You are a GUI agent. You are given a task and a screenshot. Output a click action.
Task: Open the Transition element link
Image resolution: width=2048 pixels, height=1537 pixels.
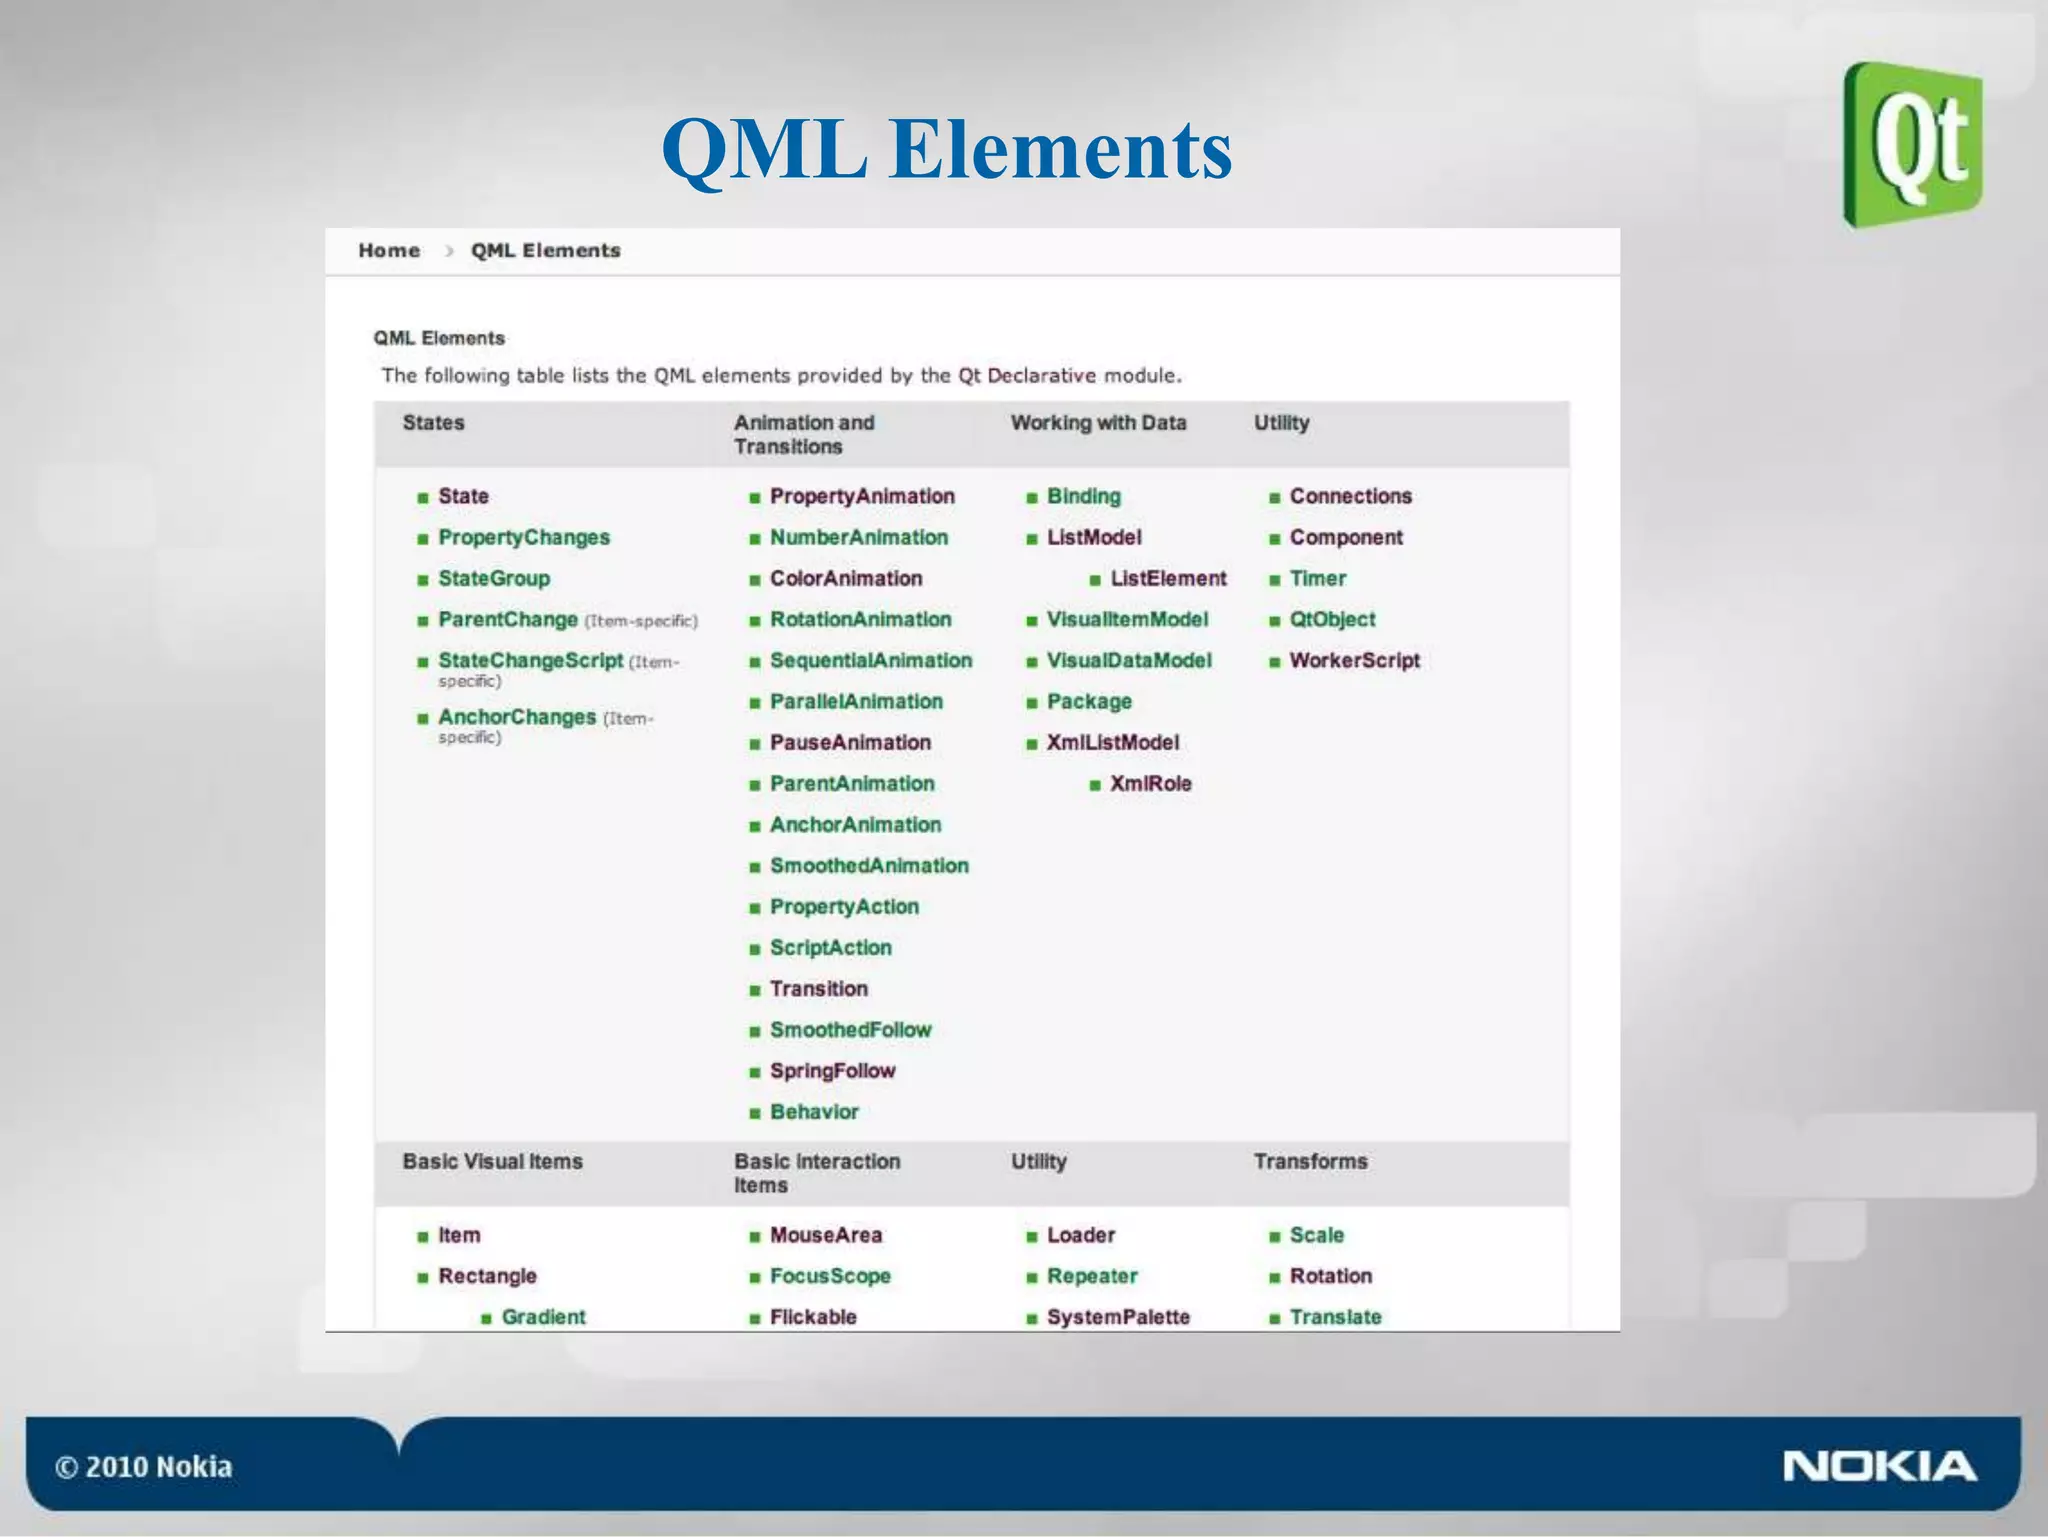pyautogui.click(x=819, y=989)
